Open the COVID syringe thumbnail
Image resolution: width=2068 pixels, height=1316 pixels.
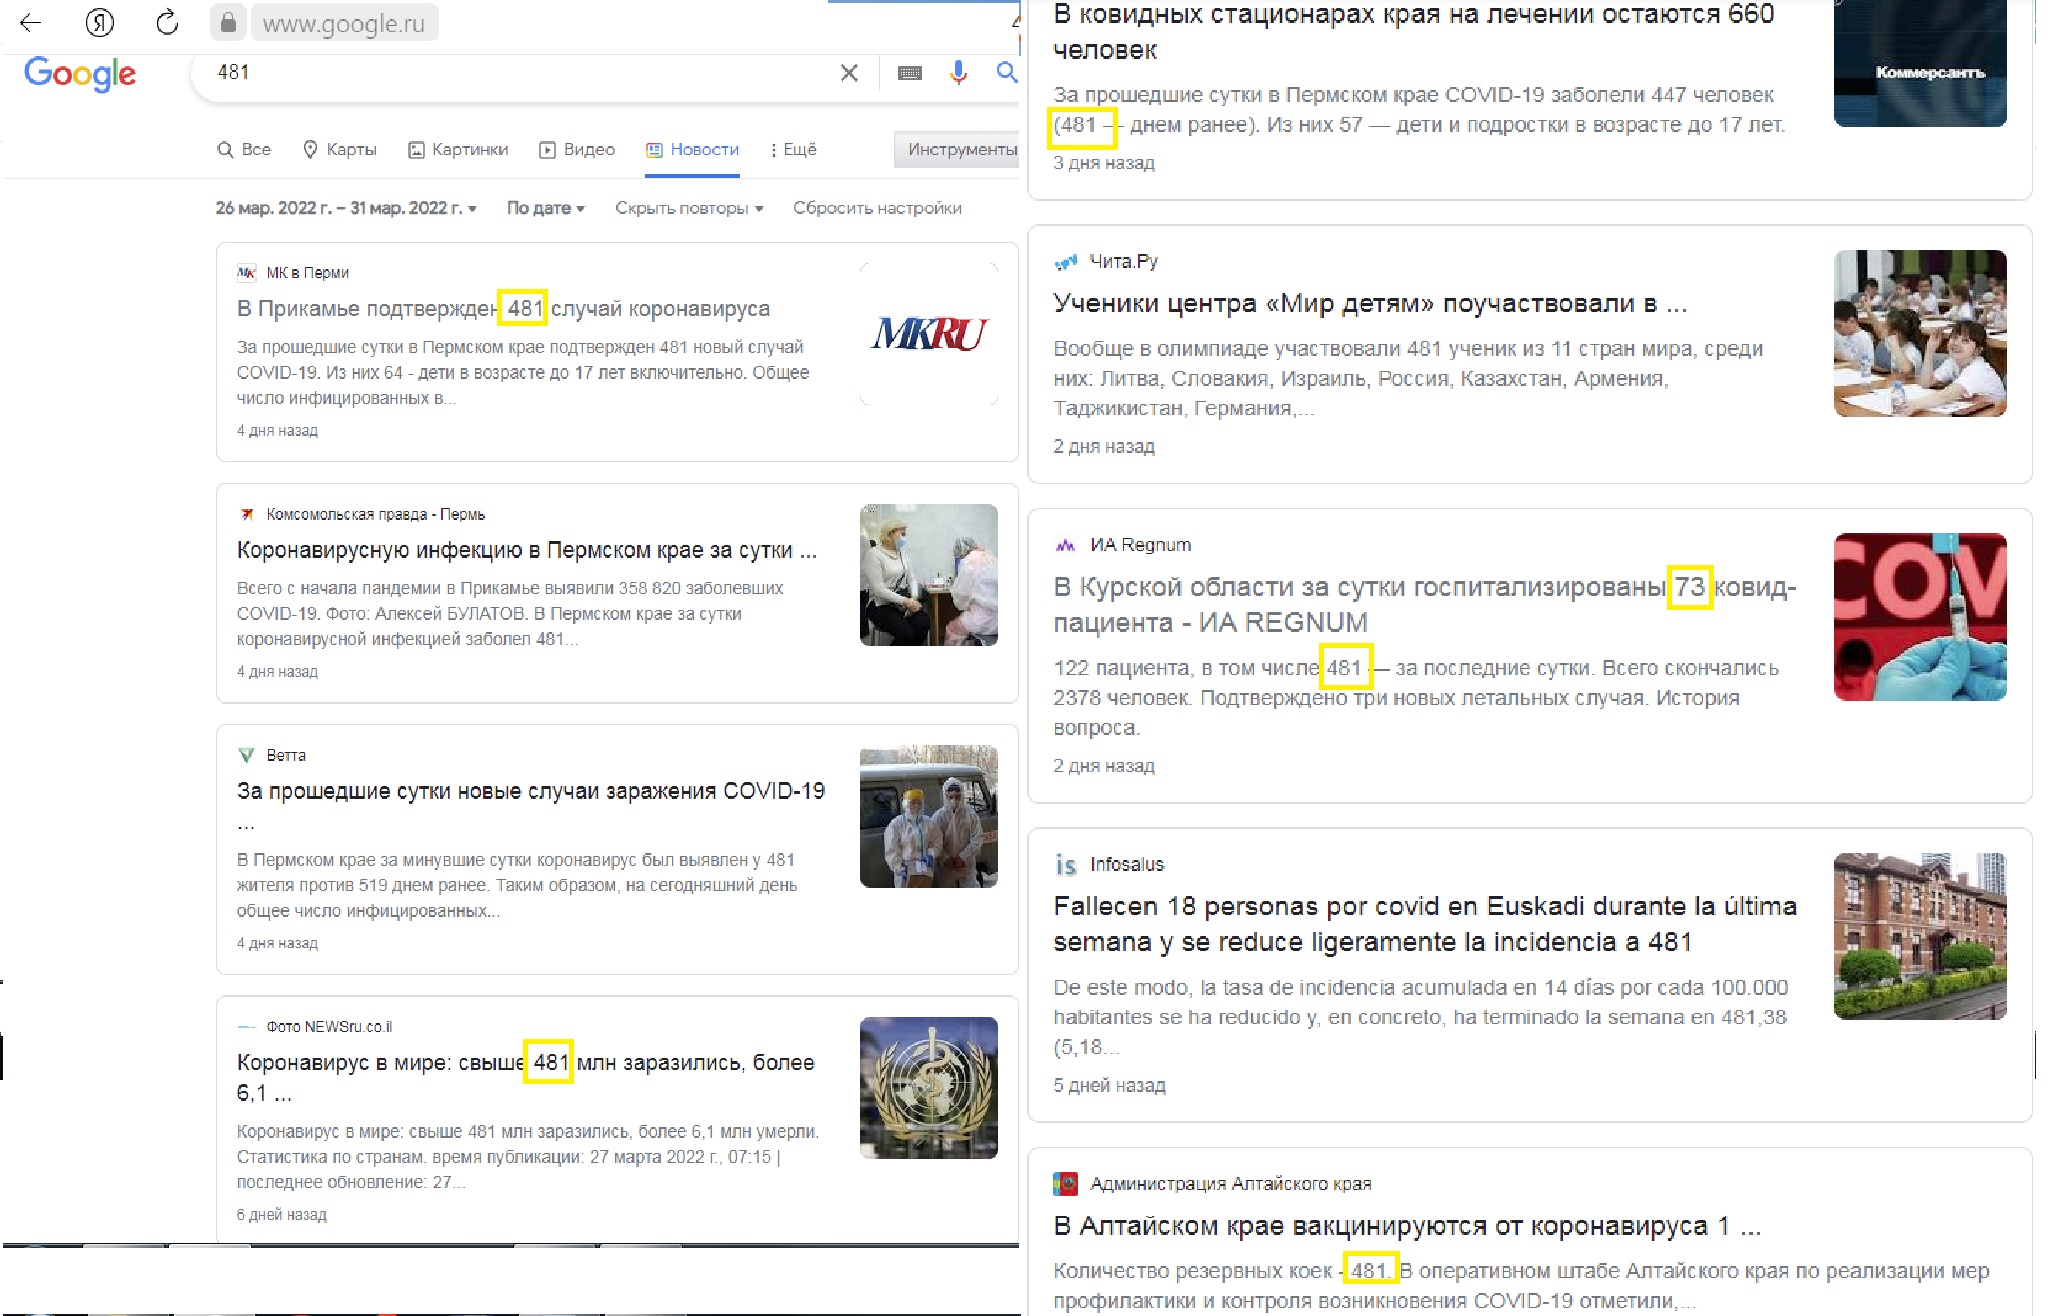(1920, 617)
